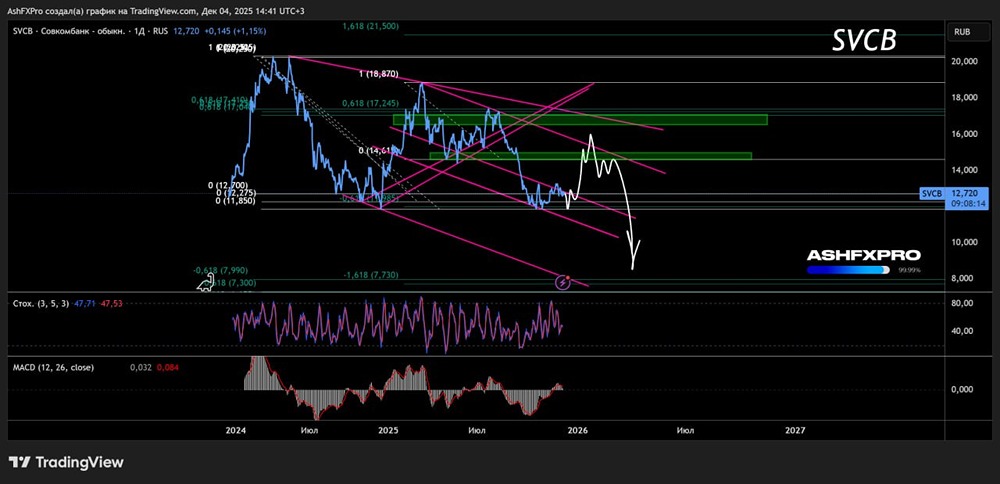
Task: Click the 2025 time axis label
Action: (388, 430)
